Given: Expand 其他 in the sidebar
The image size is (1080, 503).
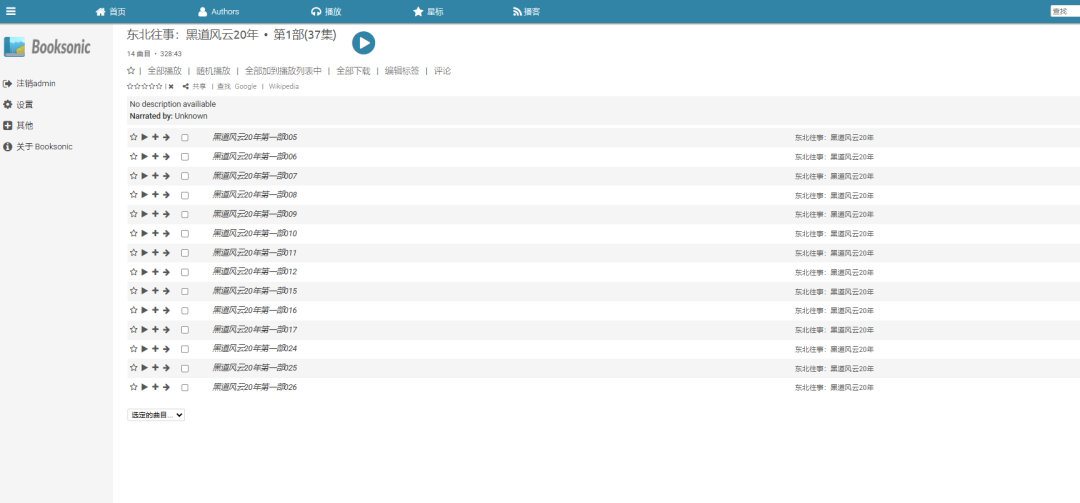Looking at the screenshot, I should point(24,125).
